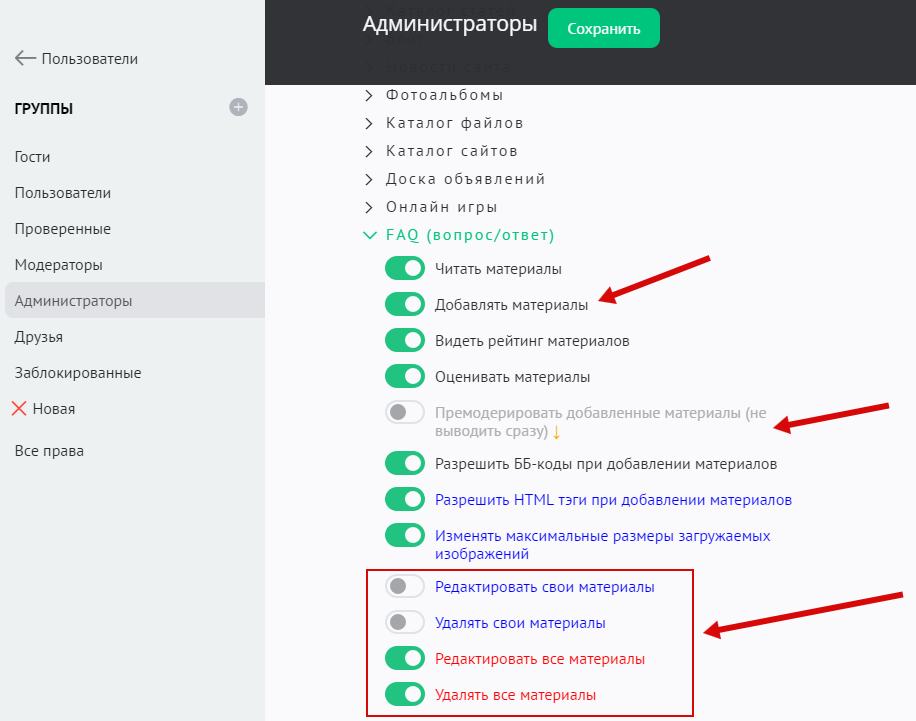The image size is (916, 721).
Task: Enable Удалять свои материалы switch
Action: pos(405,623)
